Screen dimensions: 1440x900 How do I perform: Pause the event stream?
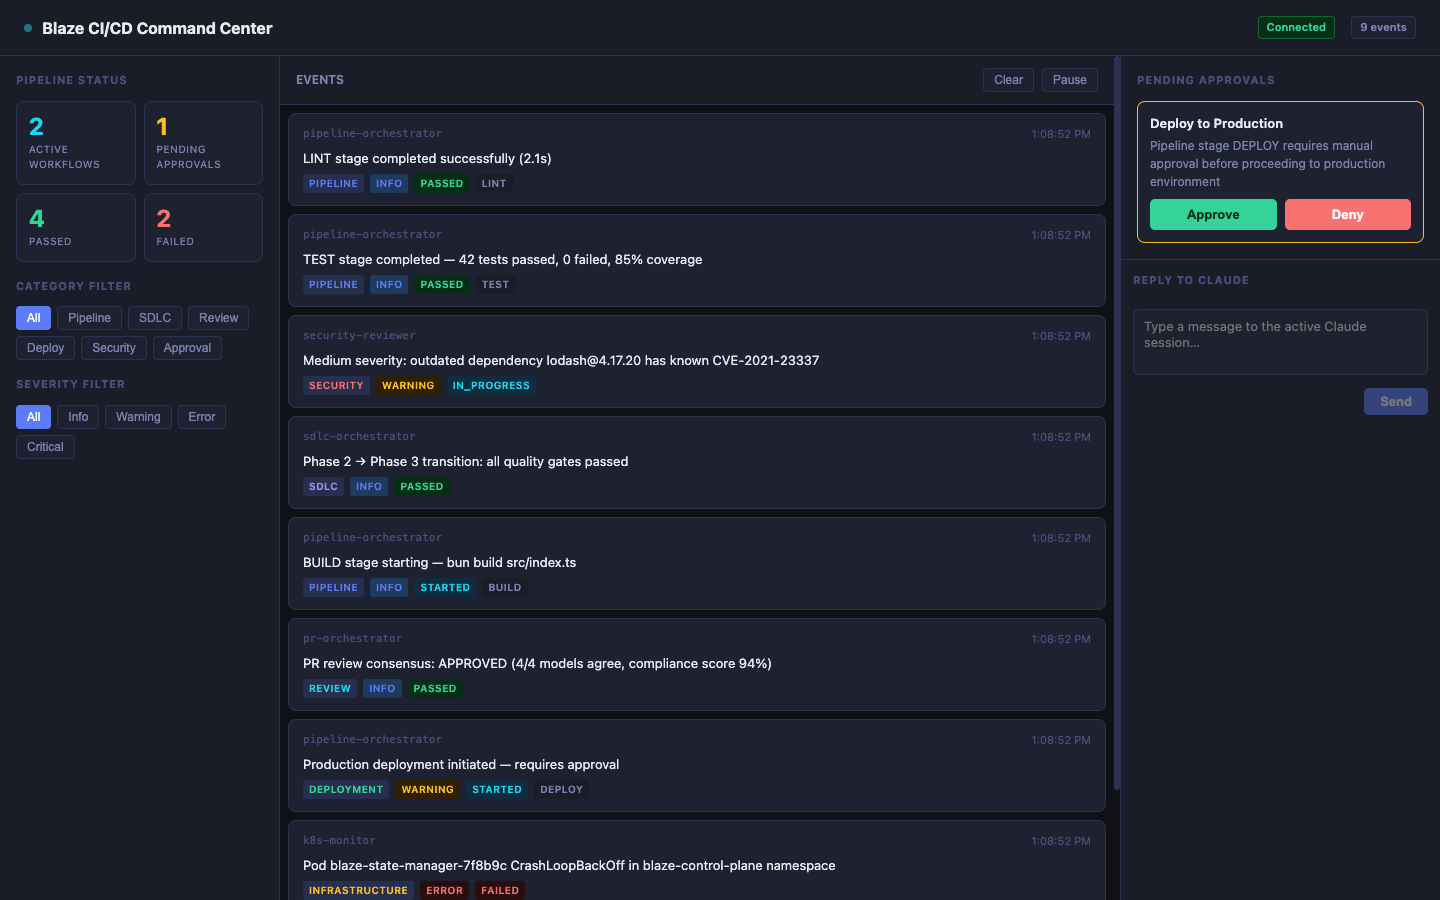pyautogui.click(x=1069, y=79)
